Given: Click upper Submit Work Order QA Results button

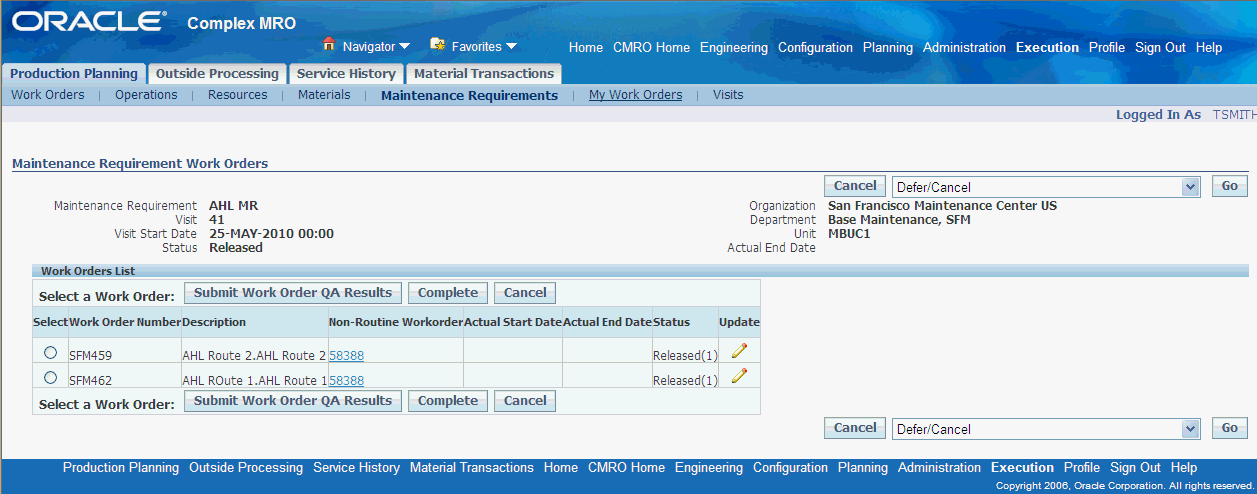Looking at the screenshot, I should (x=293, y=293).
